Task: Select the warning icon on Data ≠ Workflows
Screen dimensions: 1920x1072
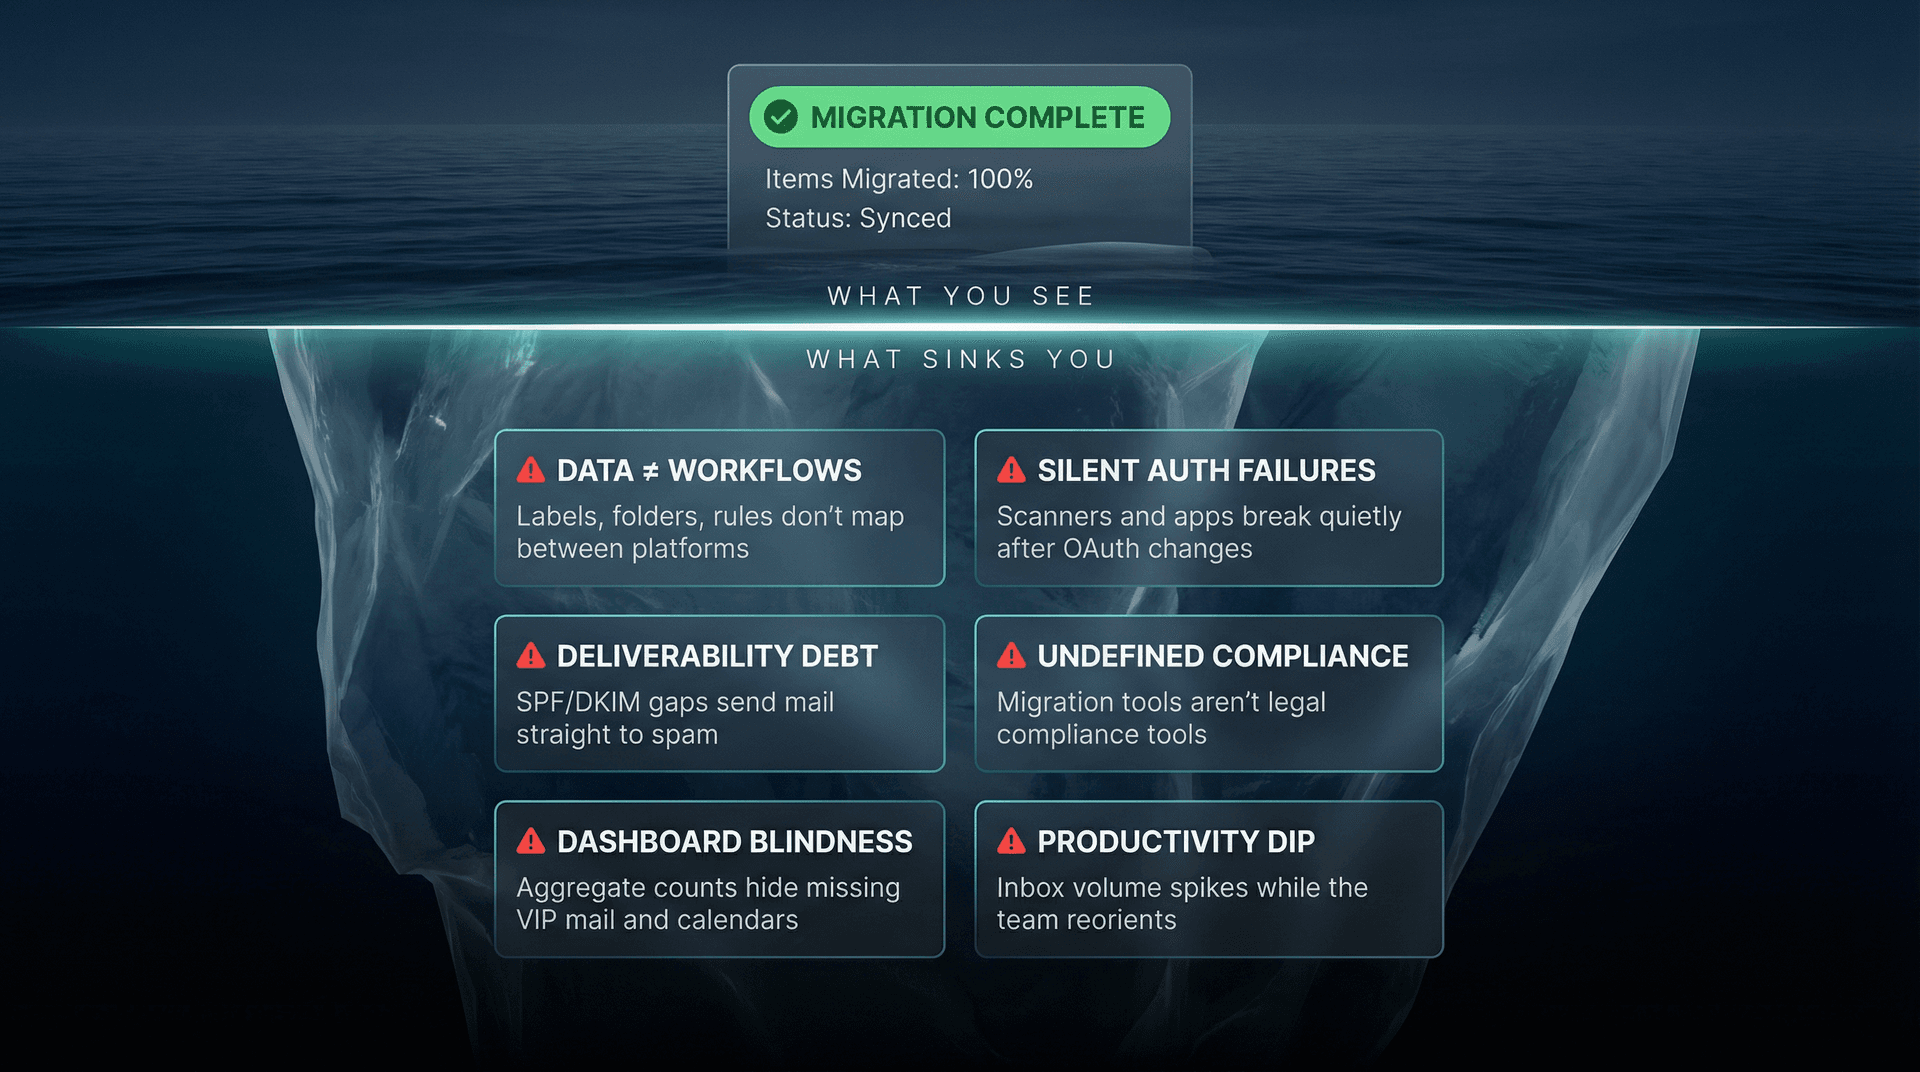Action: click(530, 469)
